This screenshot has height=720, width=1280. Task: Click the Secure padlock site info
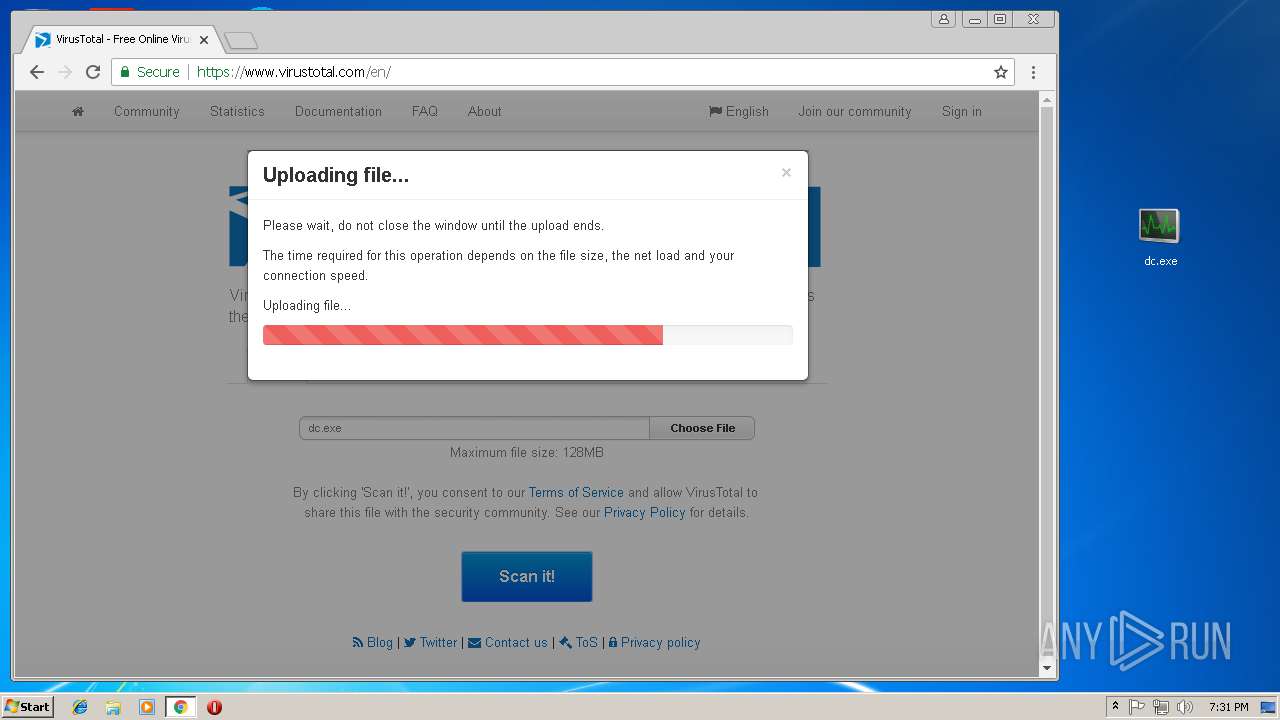150,72
